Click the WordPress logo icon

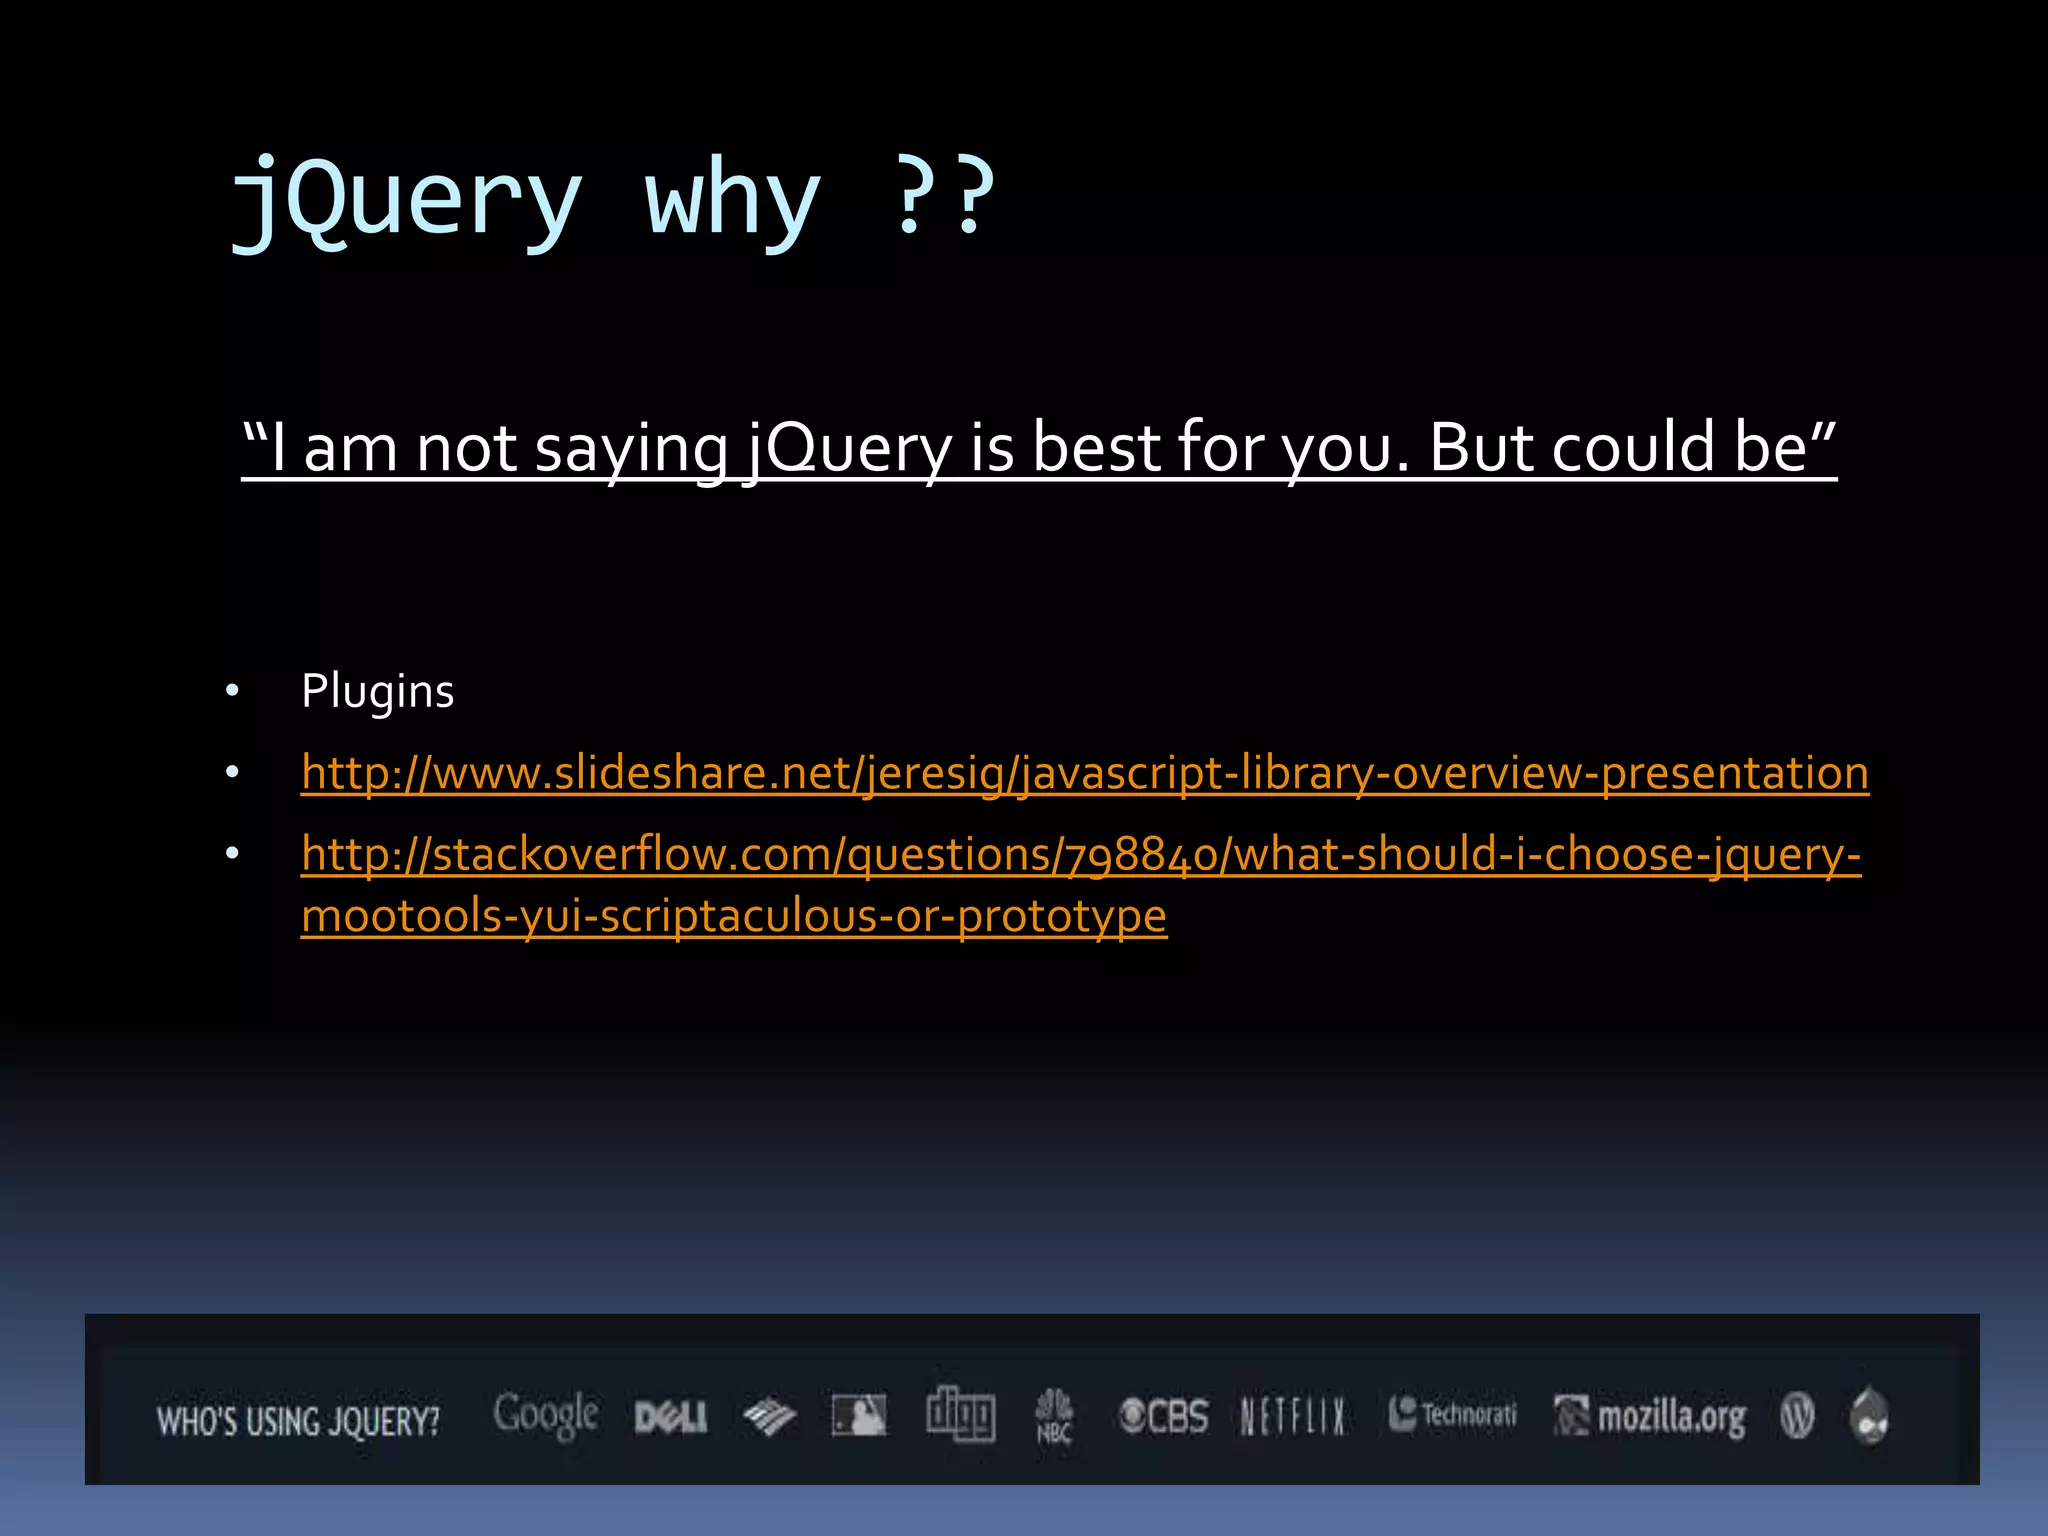1797,1416
